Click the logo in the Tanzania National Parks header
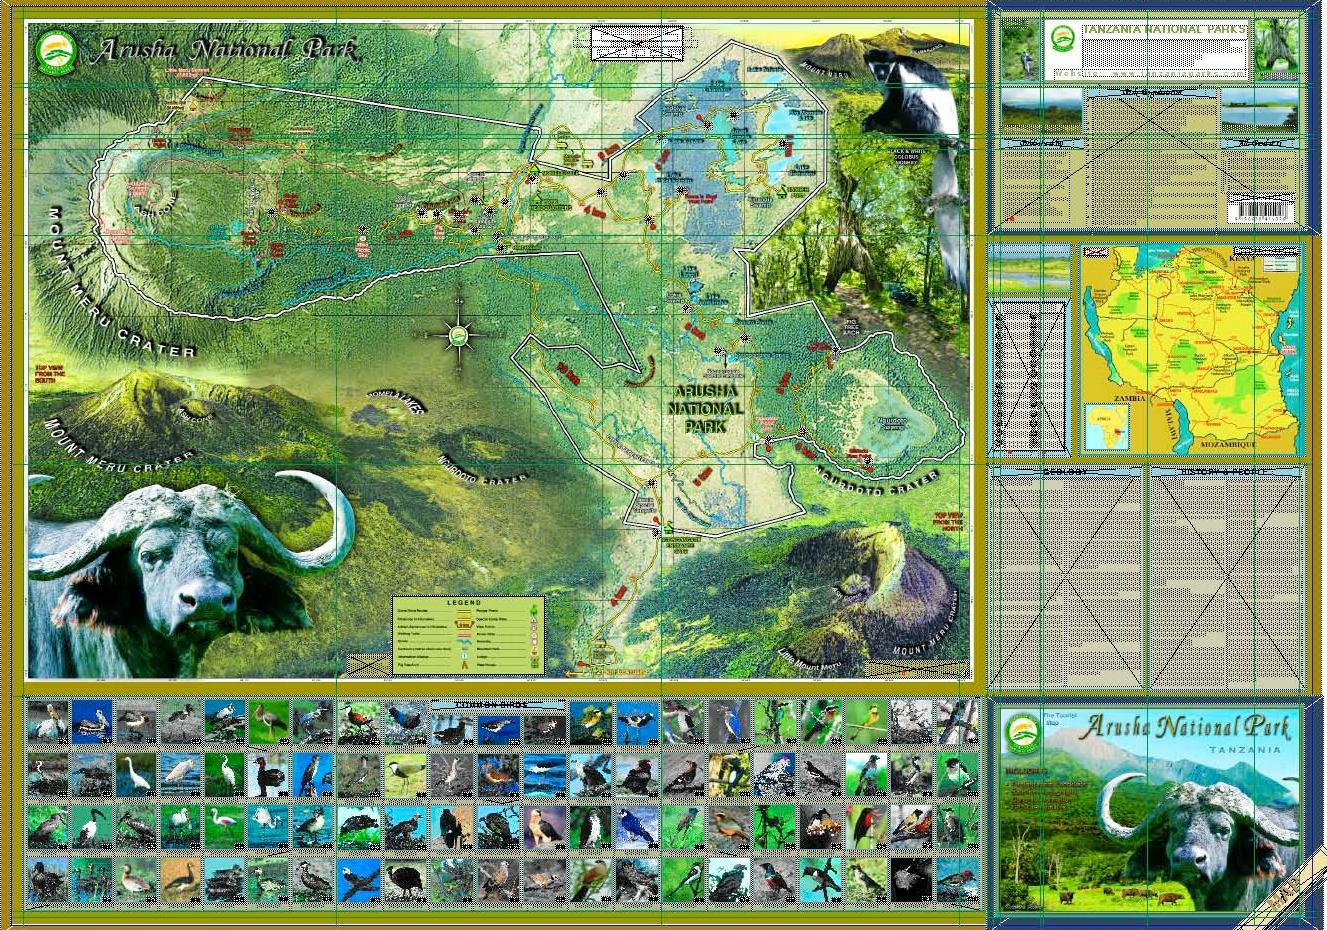Screen dimensions: 1327x930 [x=1065, y=39]
